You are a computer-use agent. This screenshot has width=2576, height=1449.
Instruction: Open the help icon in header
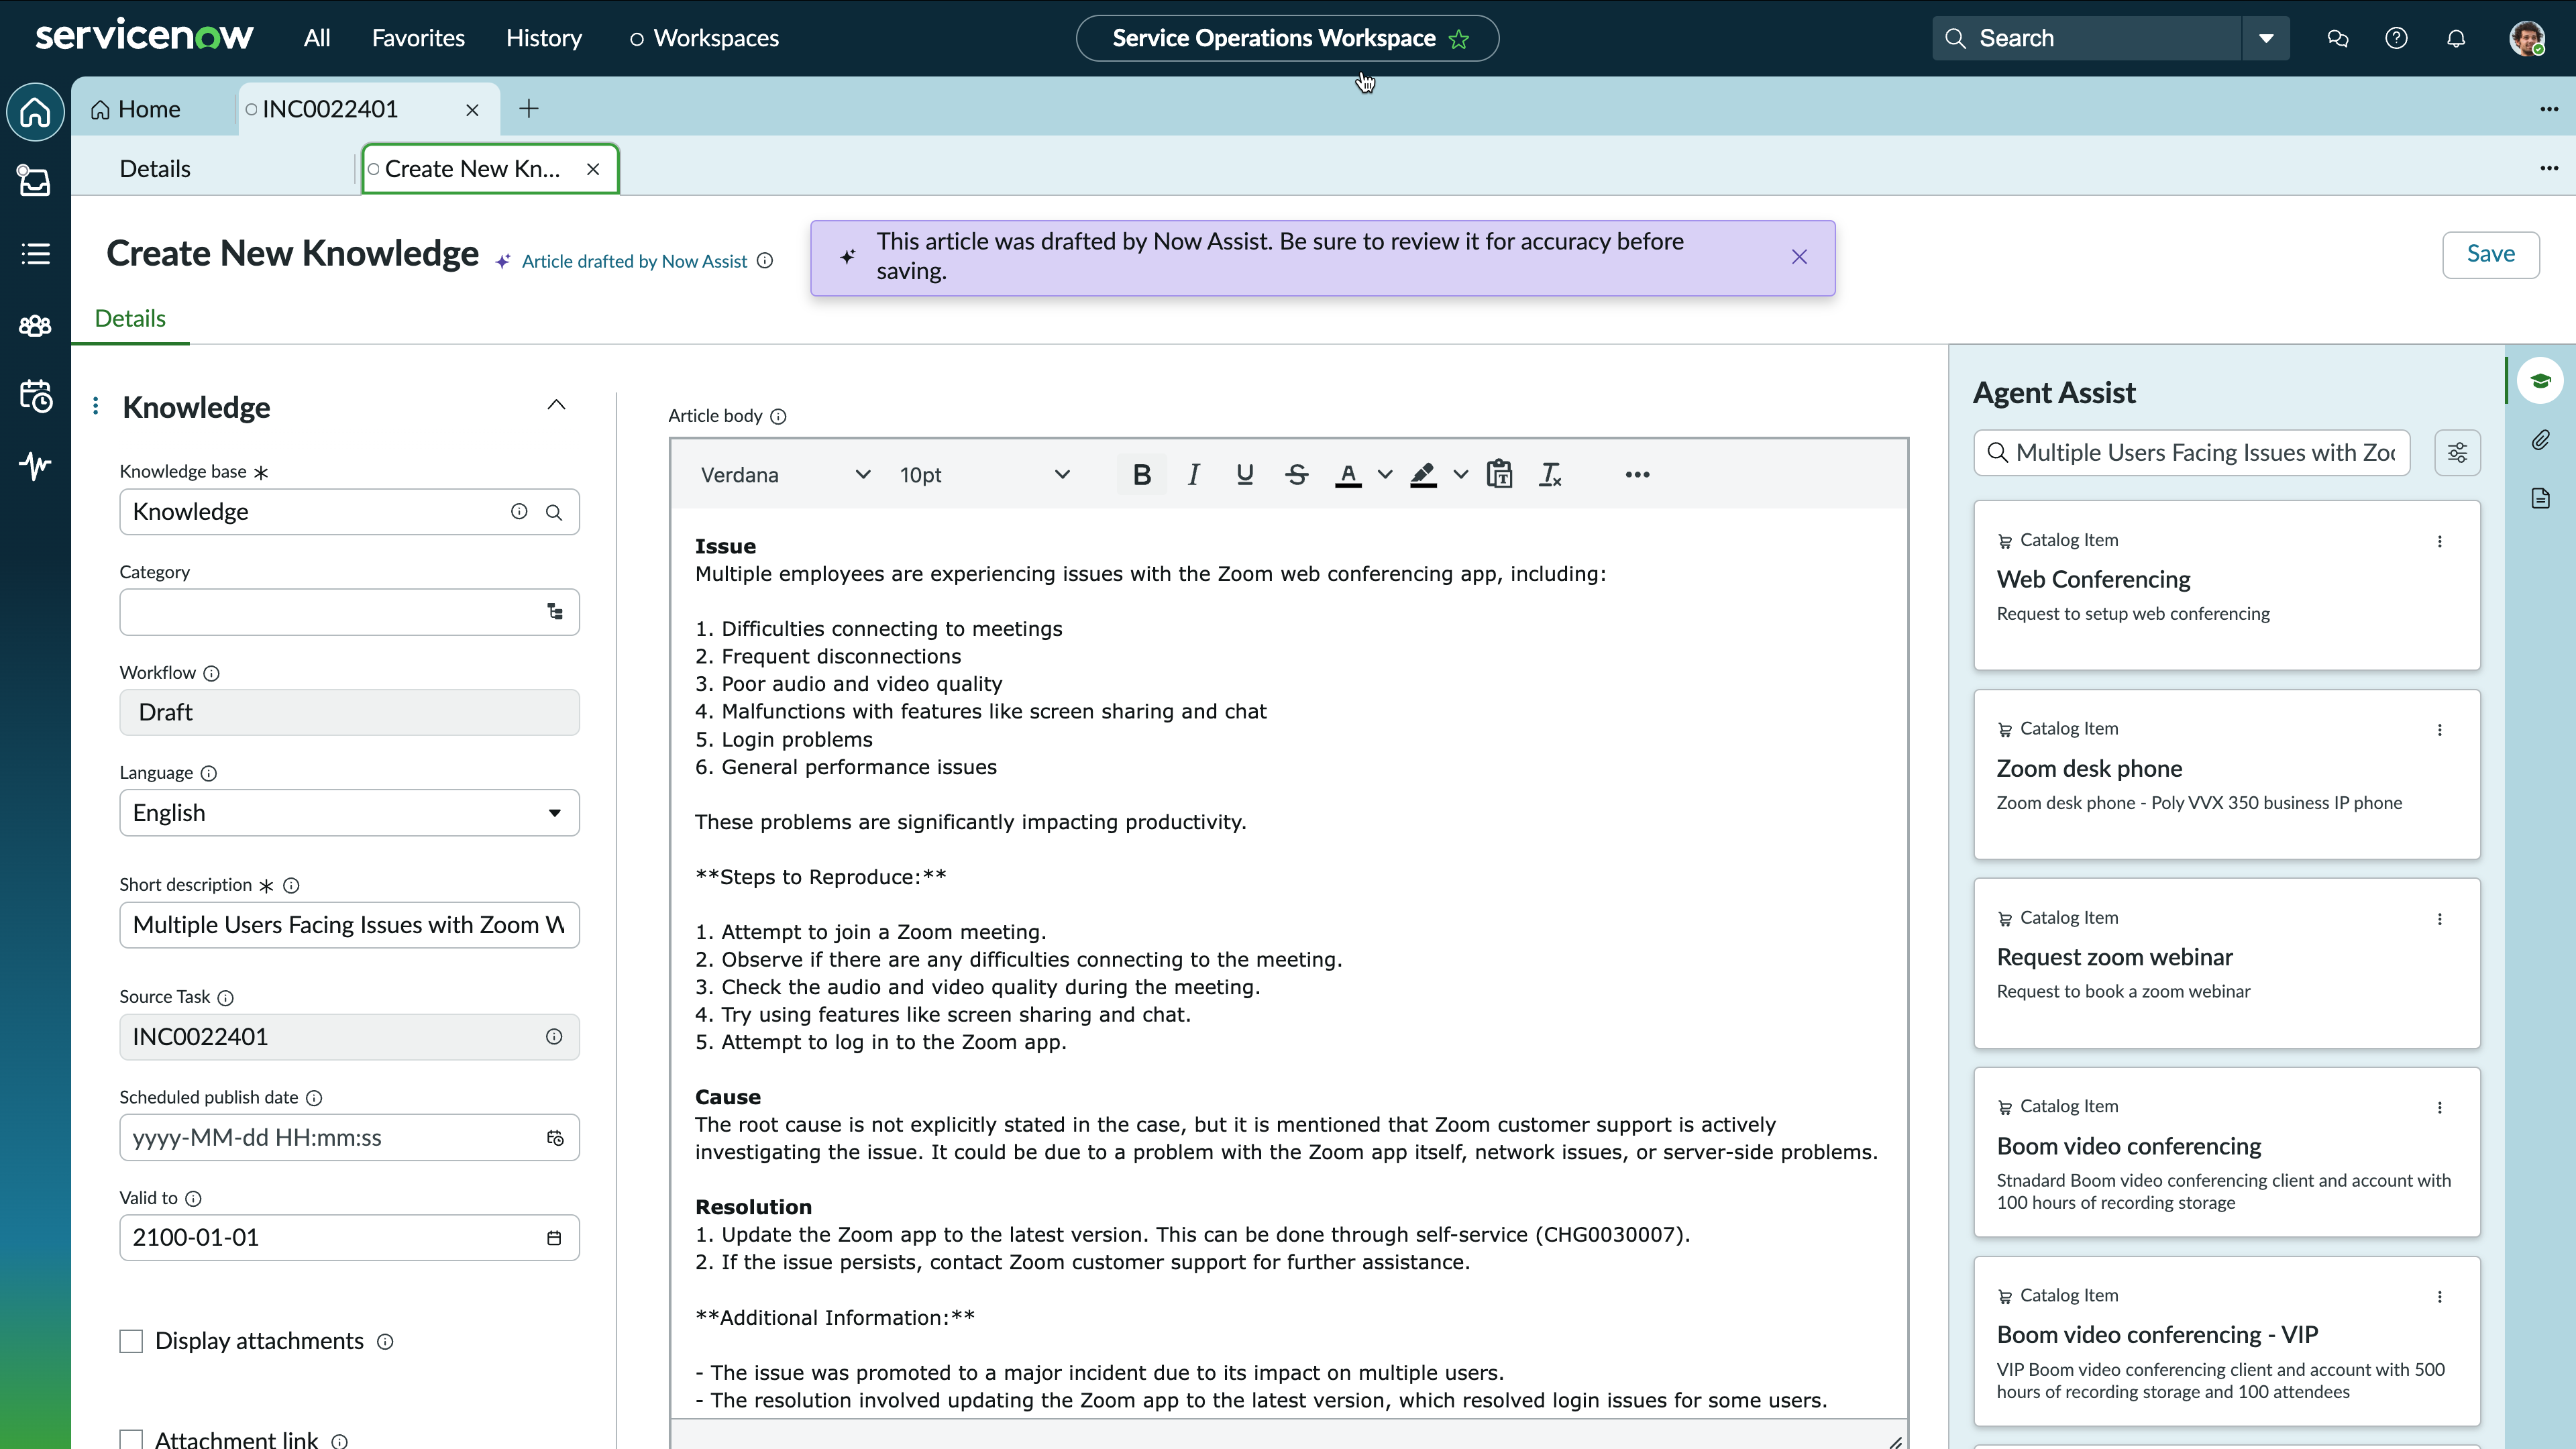(2396, 38)
